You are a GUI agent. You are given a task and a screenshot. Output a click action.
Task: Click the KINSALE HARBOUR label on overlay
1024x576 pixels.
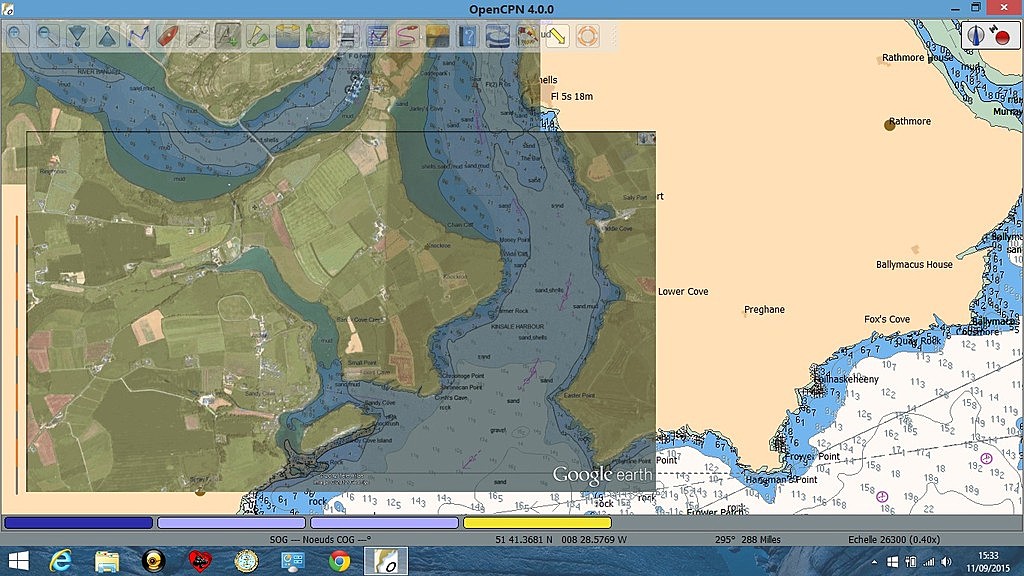(518, 327)
